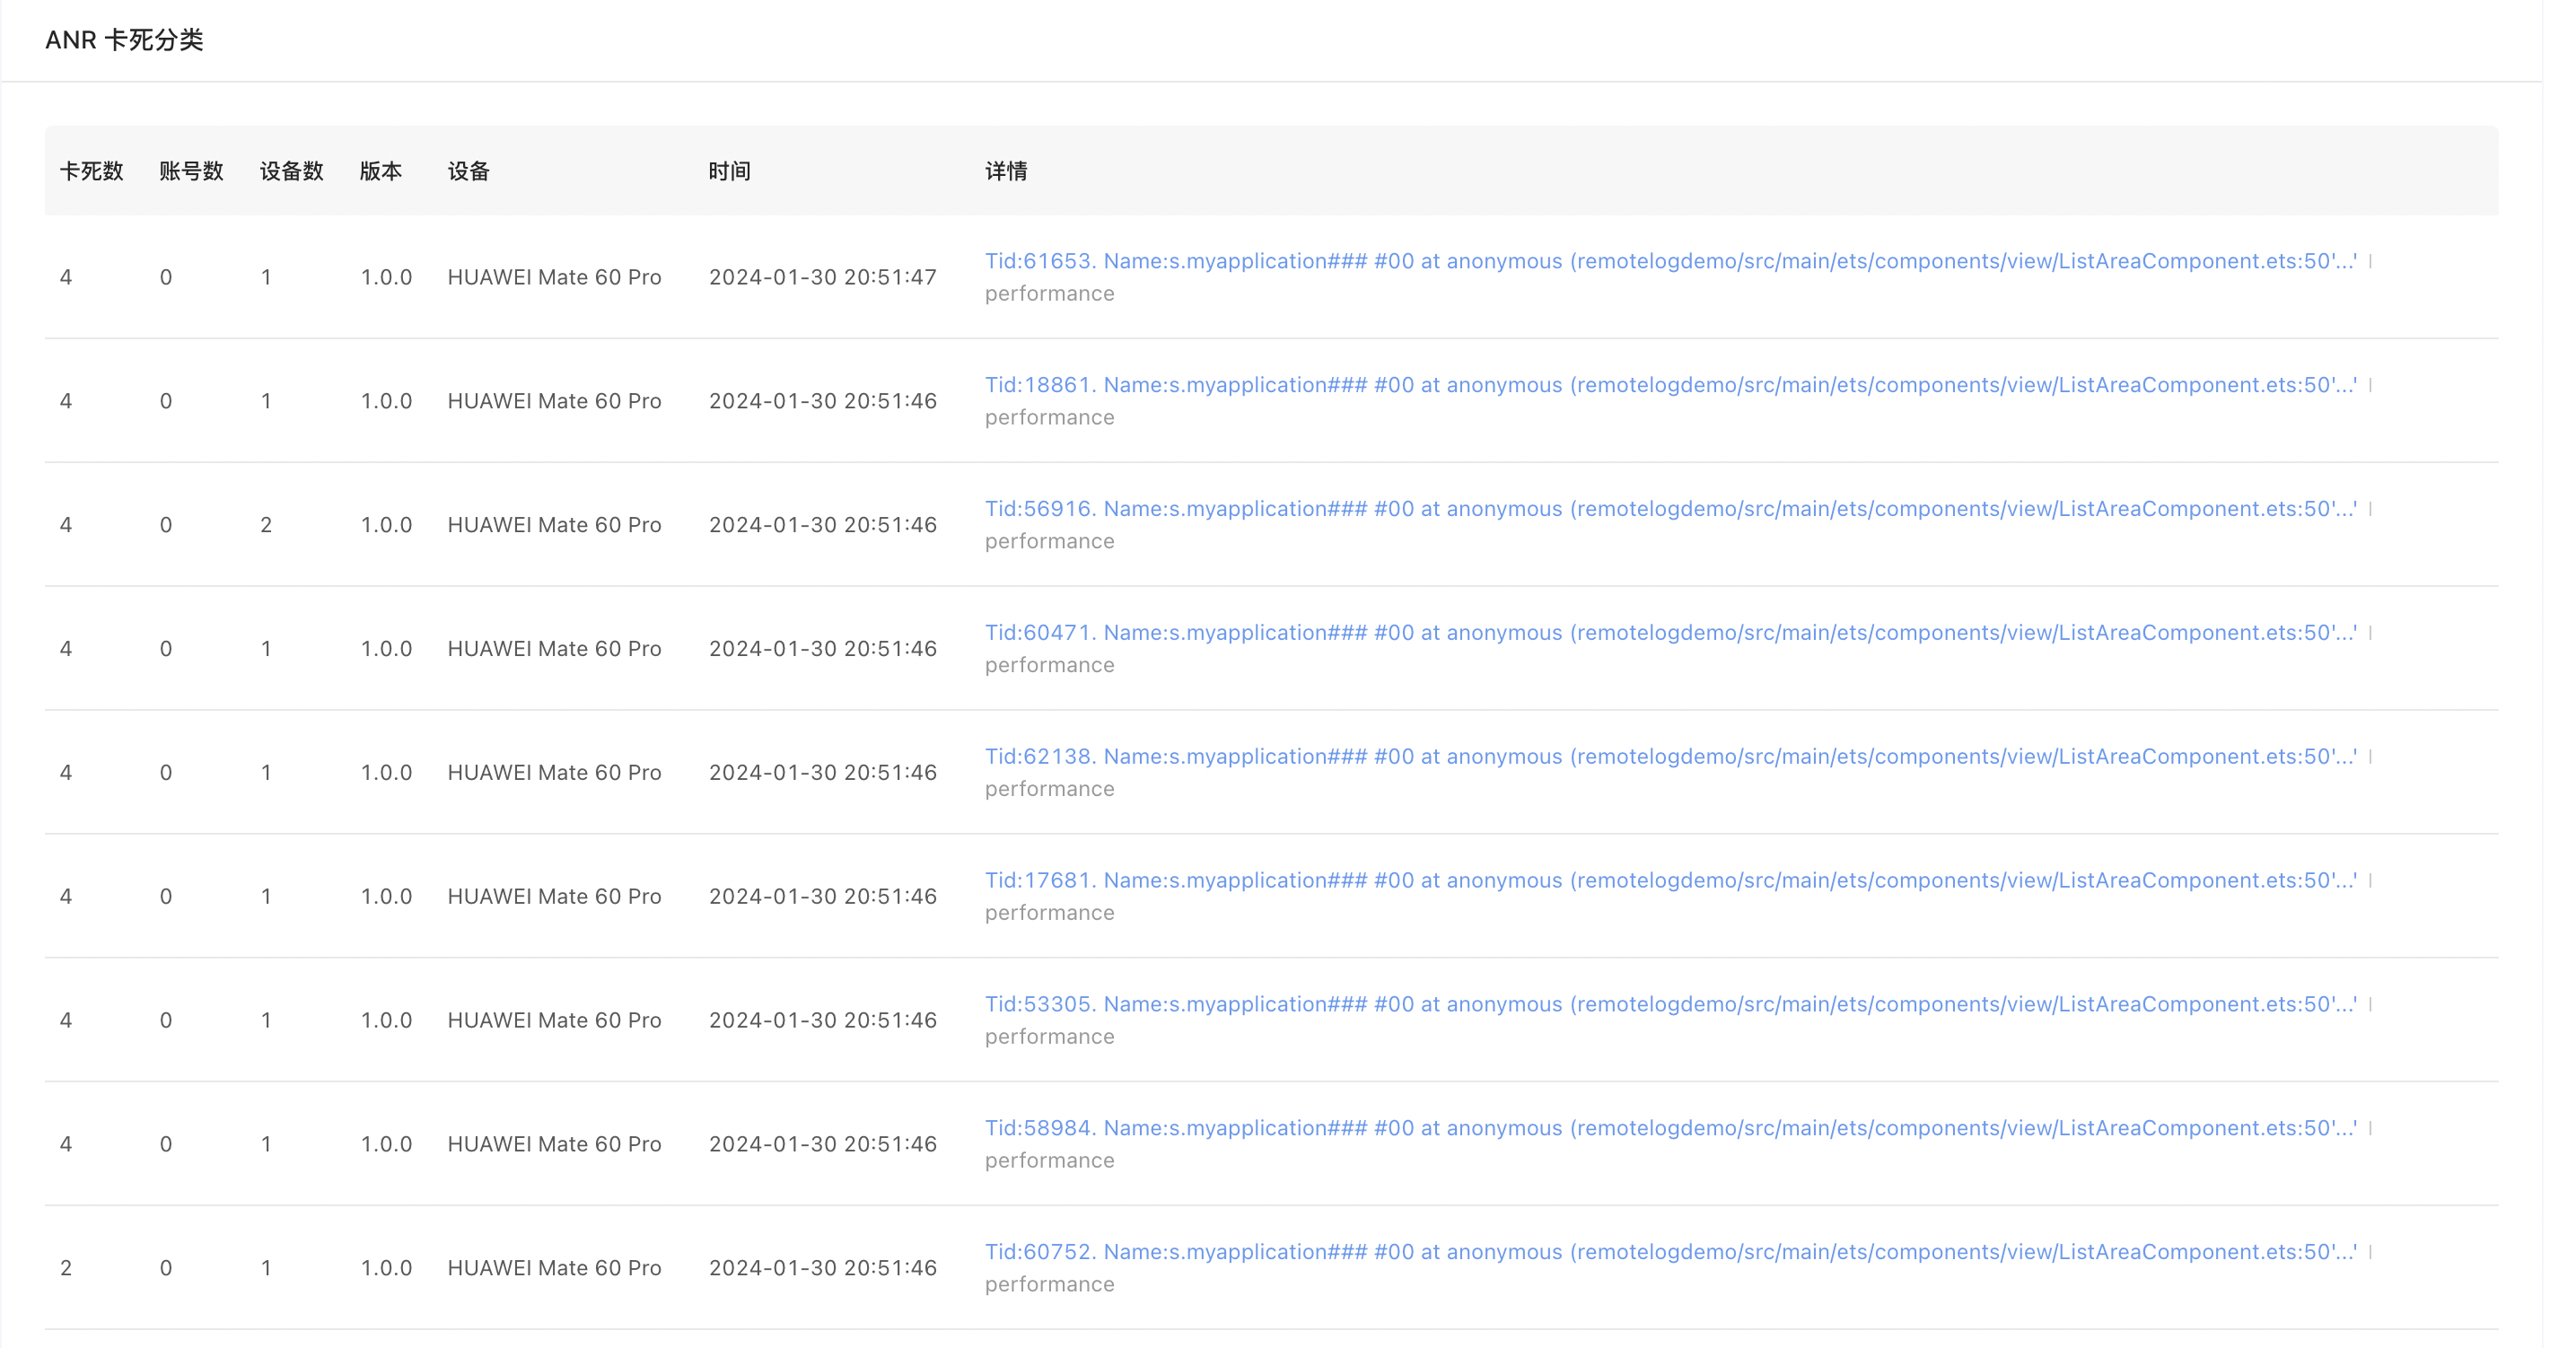2576x1348 pixels.
Task: Click the ANR 卡死分类 panel title
Action: 125,40
